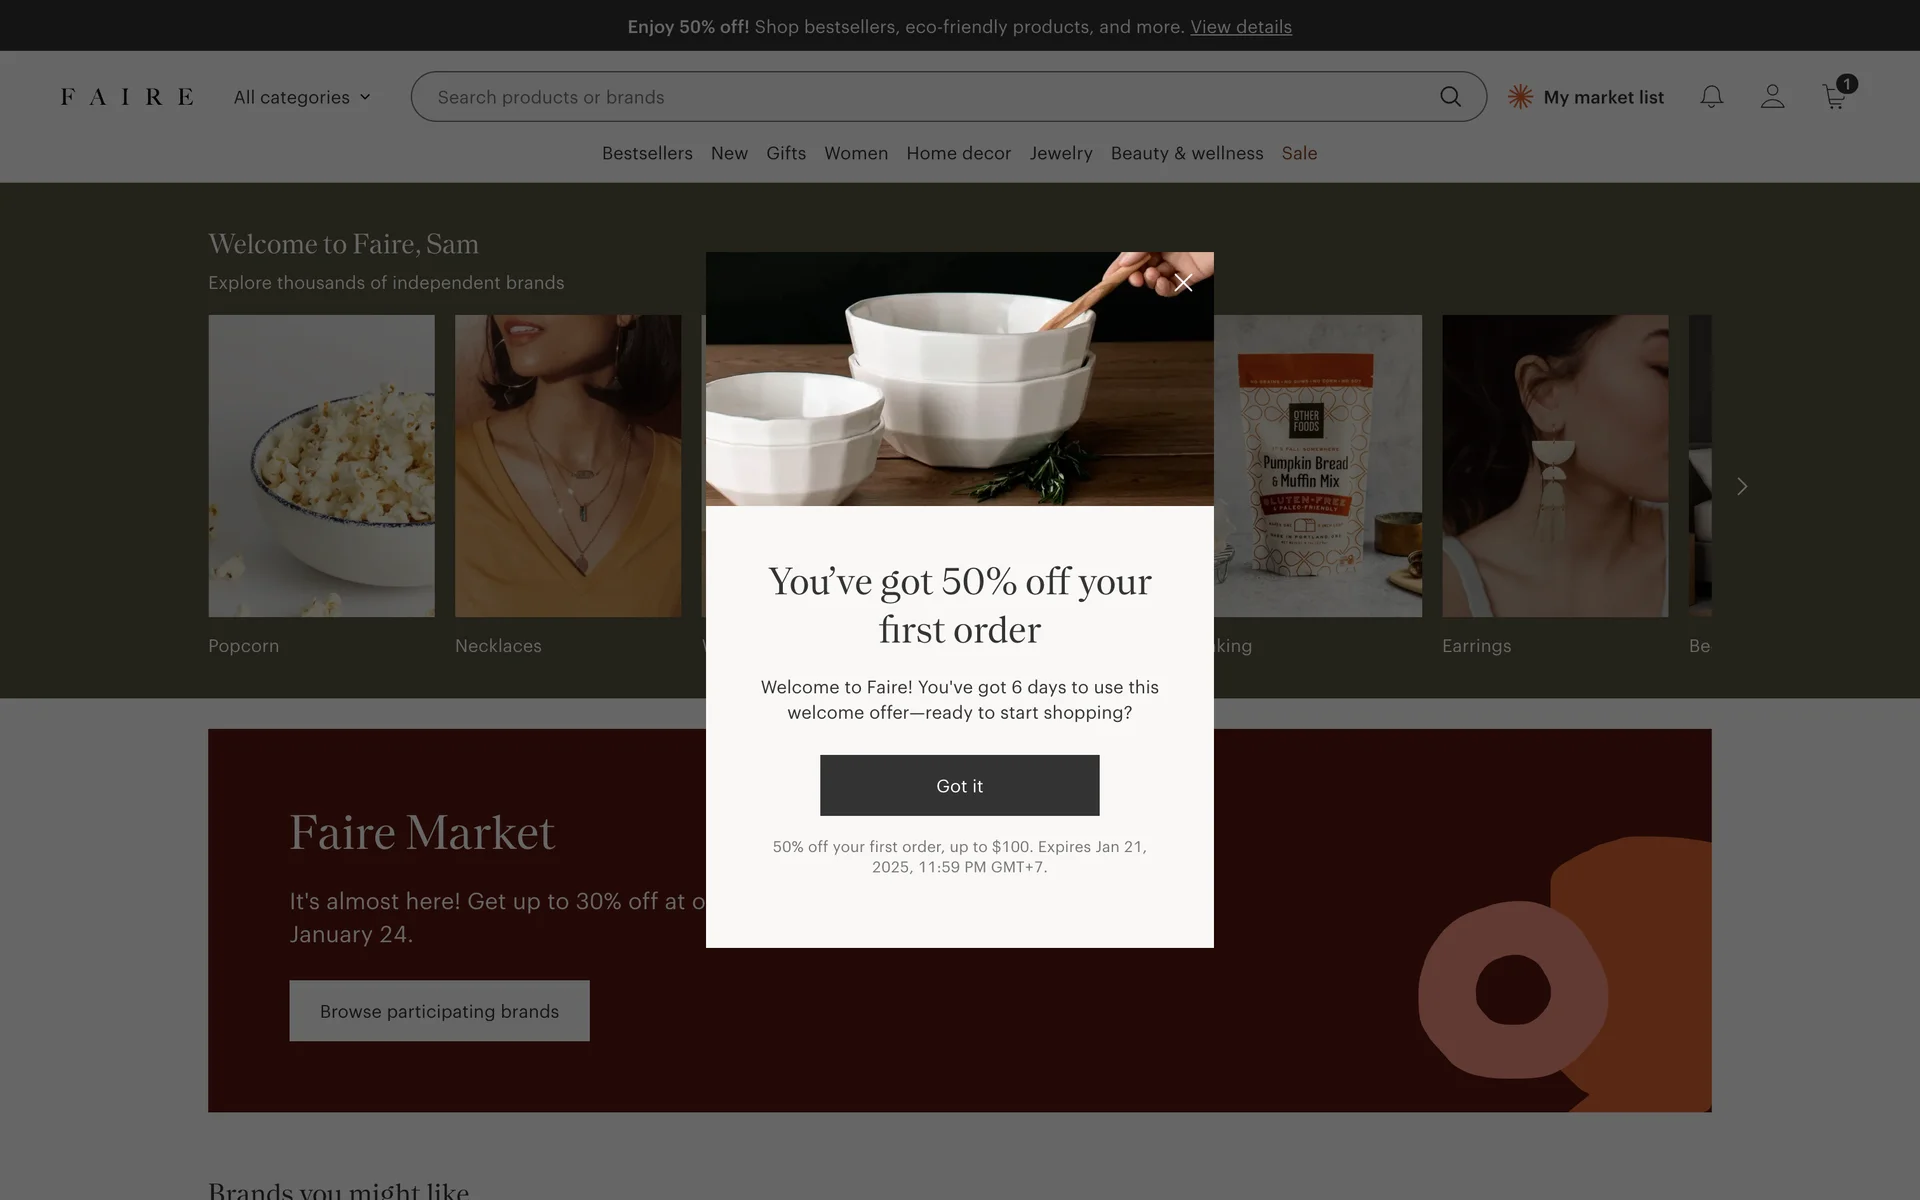Open the Popcorn category thumbnail

coord(321,466)
